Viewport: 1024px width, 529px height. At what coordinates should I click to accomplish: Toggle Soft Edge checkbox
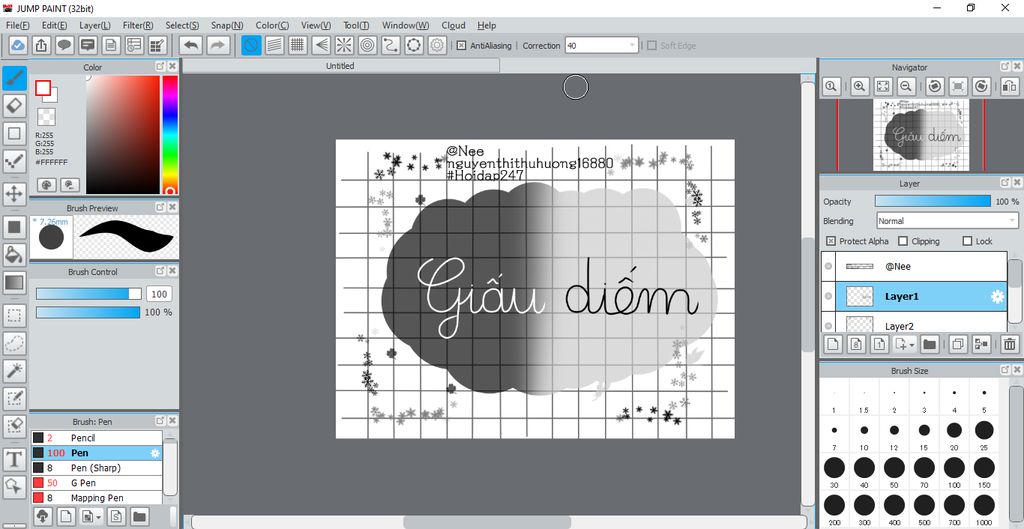coord(651,46)
